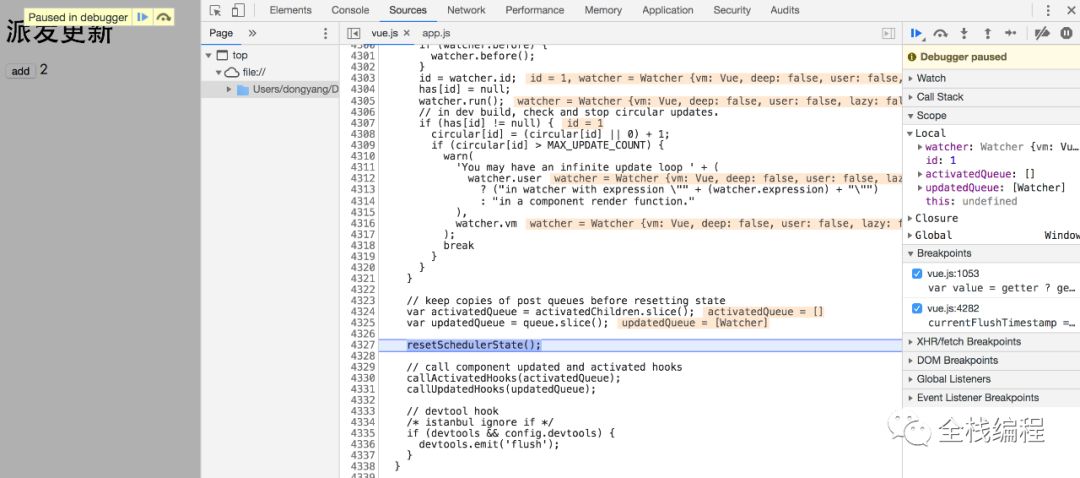Image resolution: width=1080 pixels, height=478 pixels.
Task: Open the Elements panel
Action: (x=291, y=10)
